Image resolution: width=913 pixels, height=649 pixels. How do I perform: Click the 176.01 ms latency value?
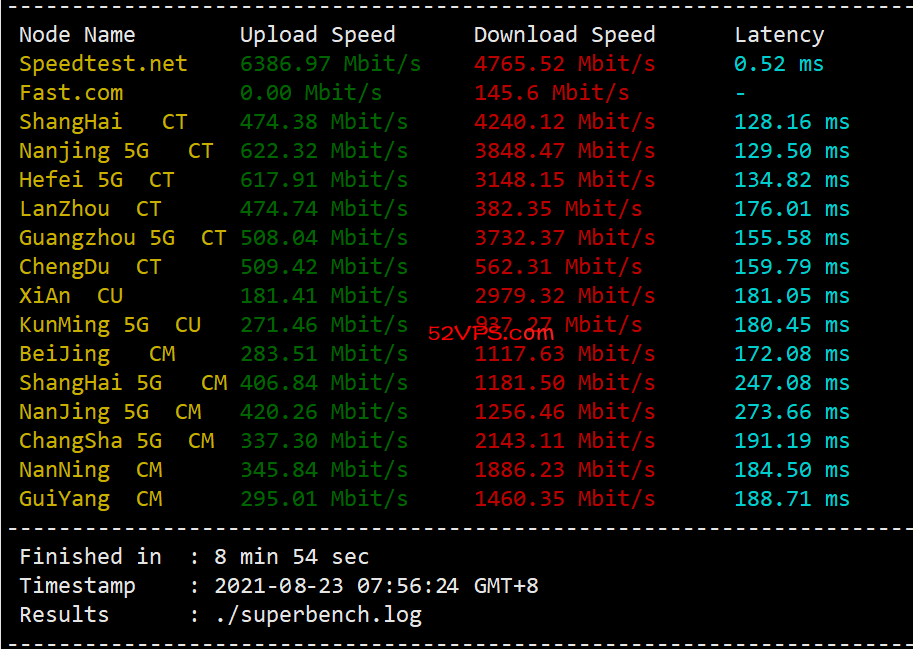point(792,209)
